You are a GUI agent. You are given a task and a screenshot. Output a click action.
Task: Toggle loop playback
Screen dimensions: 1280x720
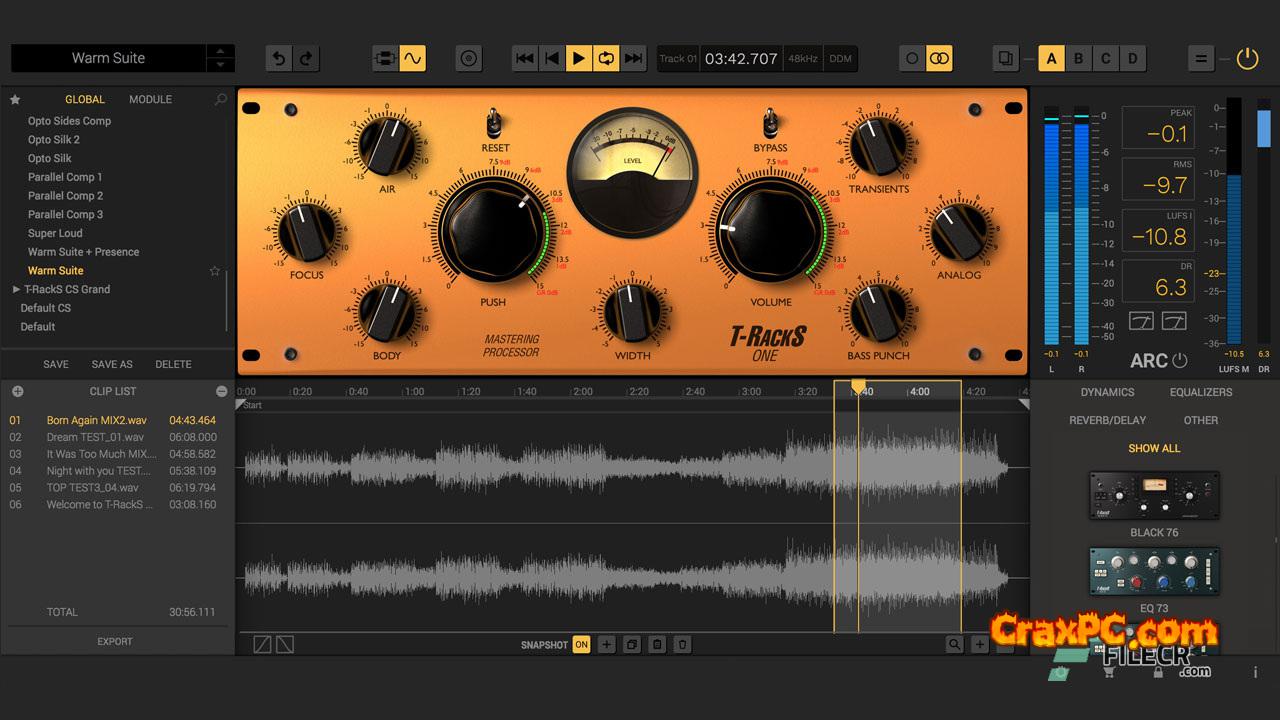pos(606,59)
